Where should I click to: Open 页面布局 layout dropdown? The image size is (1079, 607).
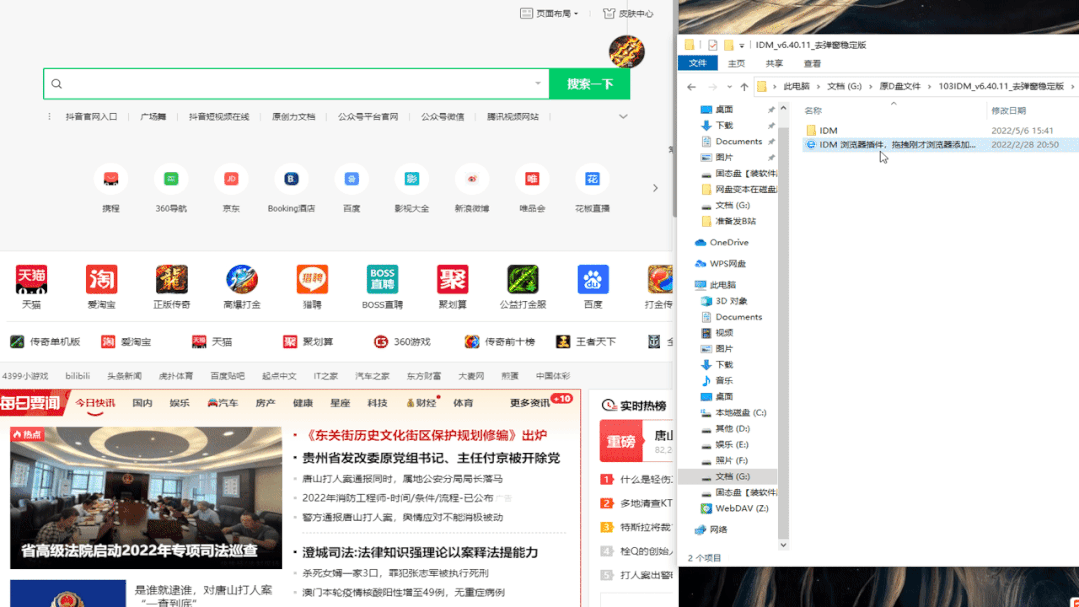[x=549, y=13]
